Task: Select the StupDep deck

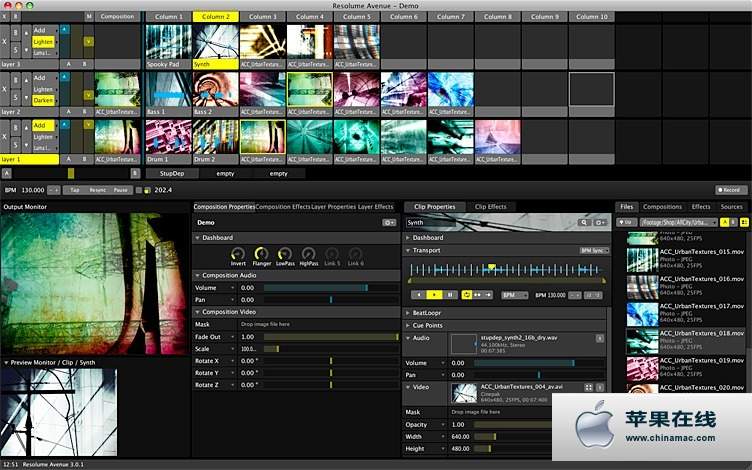Action: coord(172,174)
